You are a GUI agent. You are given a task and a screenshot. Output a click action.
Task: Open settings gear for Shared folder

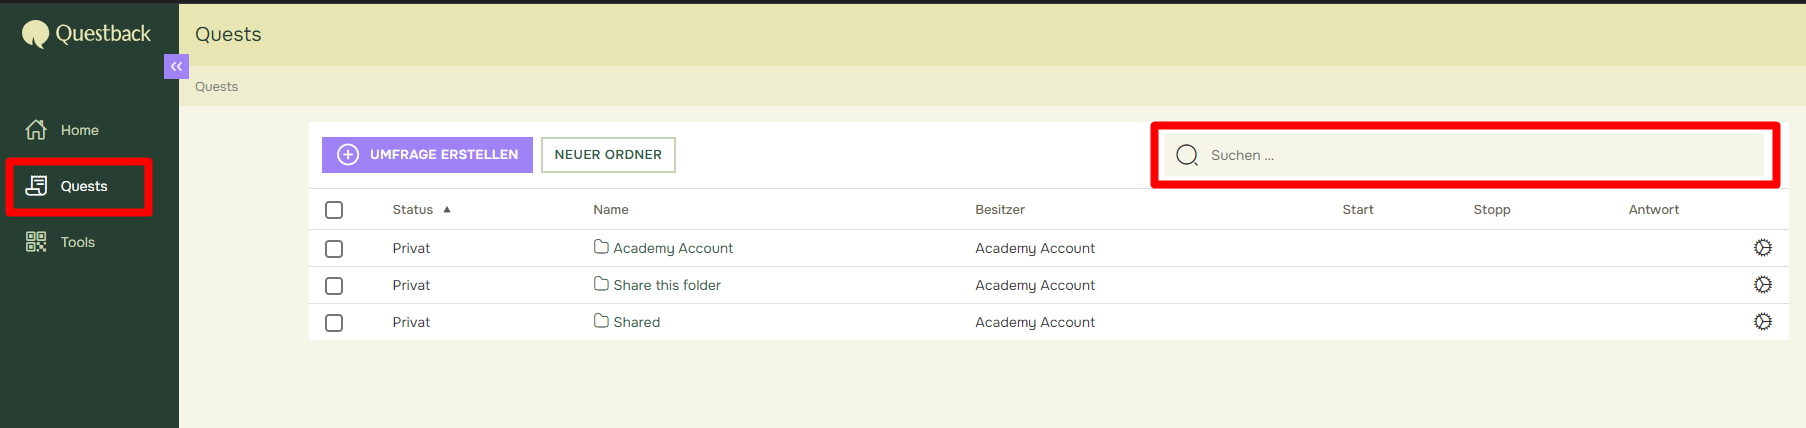coord(1763,322)
